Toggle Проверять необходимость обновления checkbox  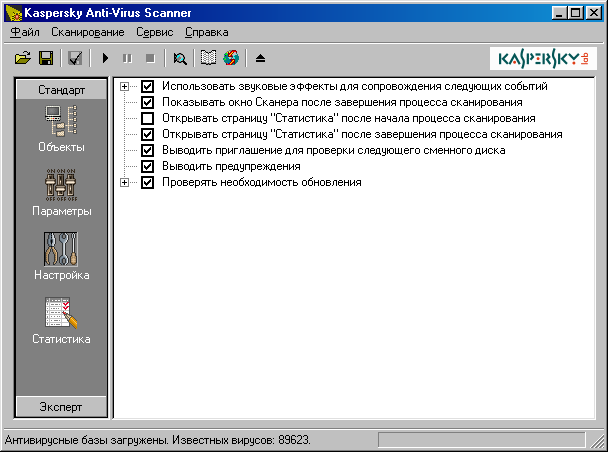tap(147, 182)
